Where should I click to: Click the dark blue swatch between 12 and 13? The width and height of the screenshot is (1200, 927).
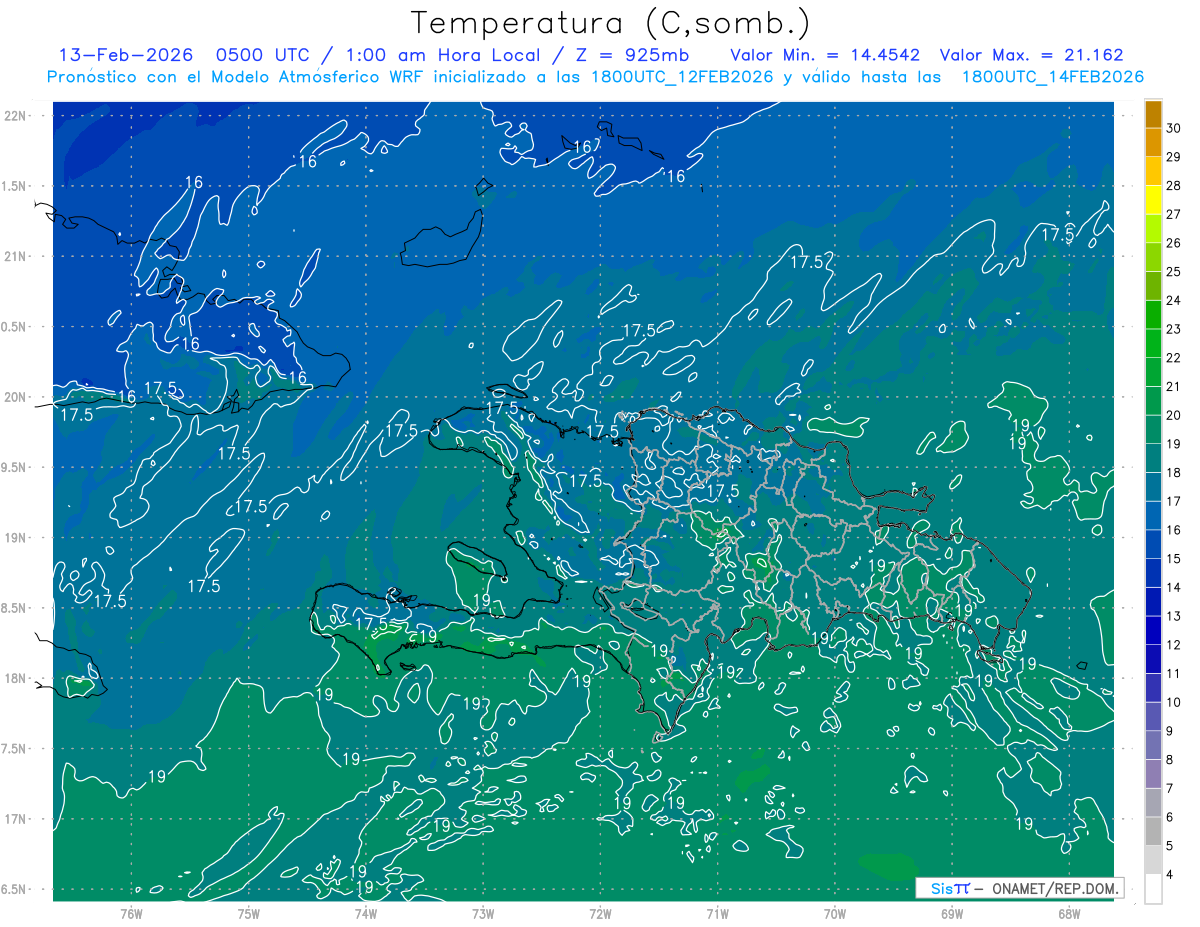click(x=1153, y=630)
